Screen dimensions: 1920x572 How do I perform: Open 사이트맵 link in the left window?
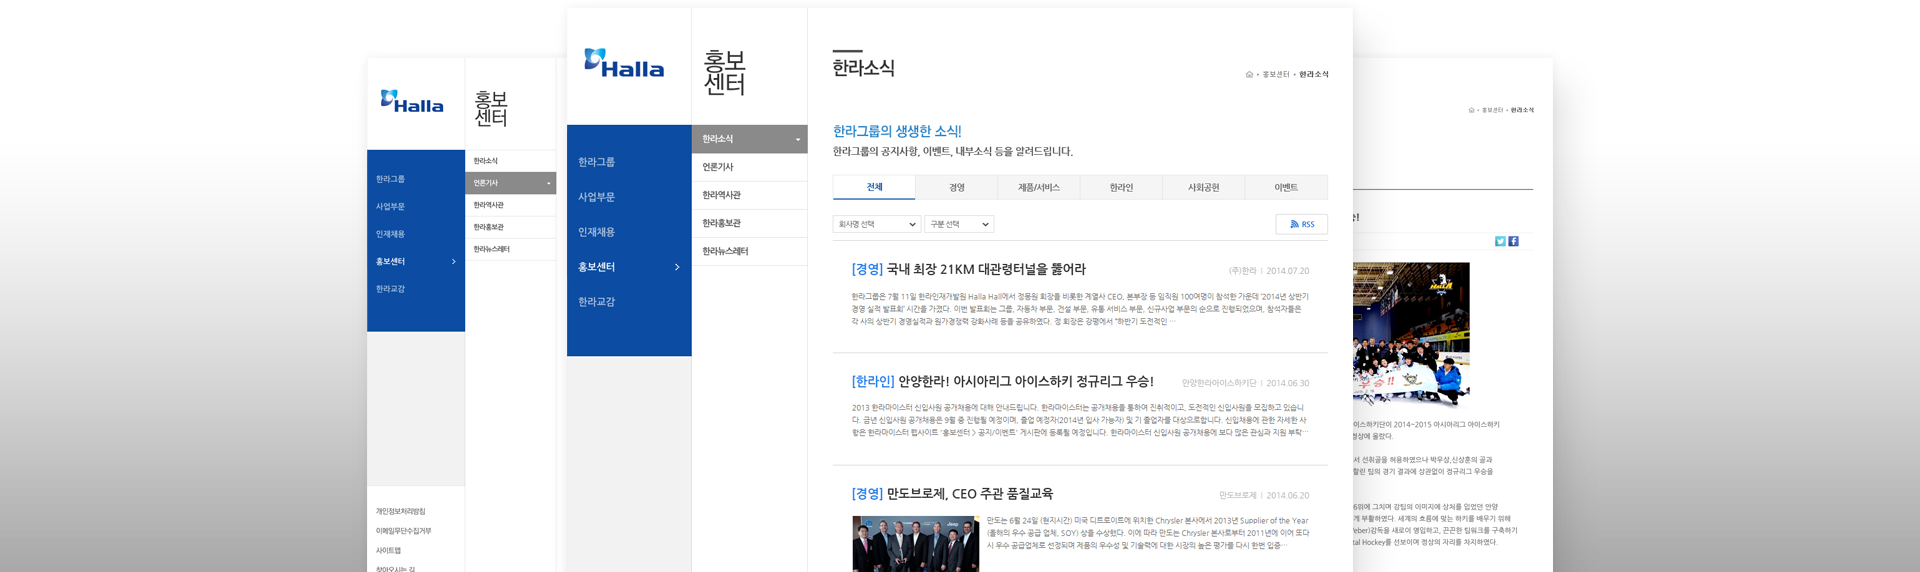coord(389,551)
